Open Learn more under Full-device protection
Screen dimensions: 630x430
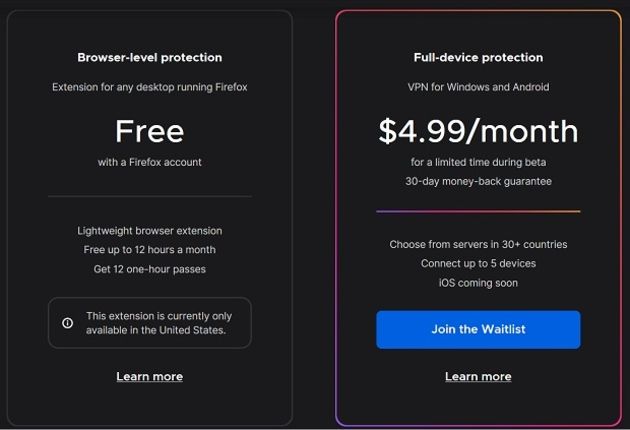coord(478,377)
